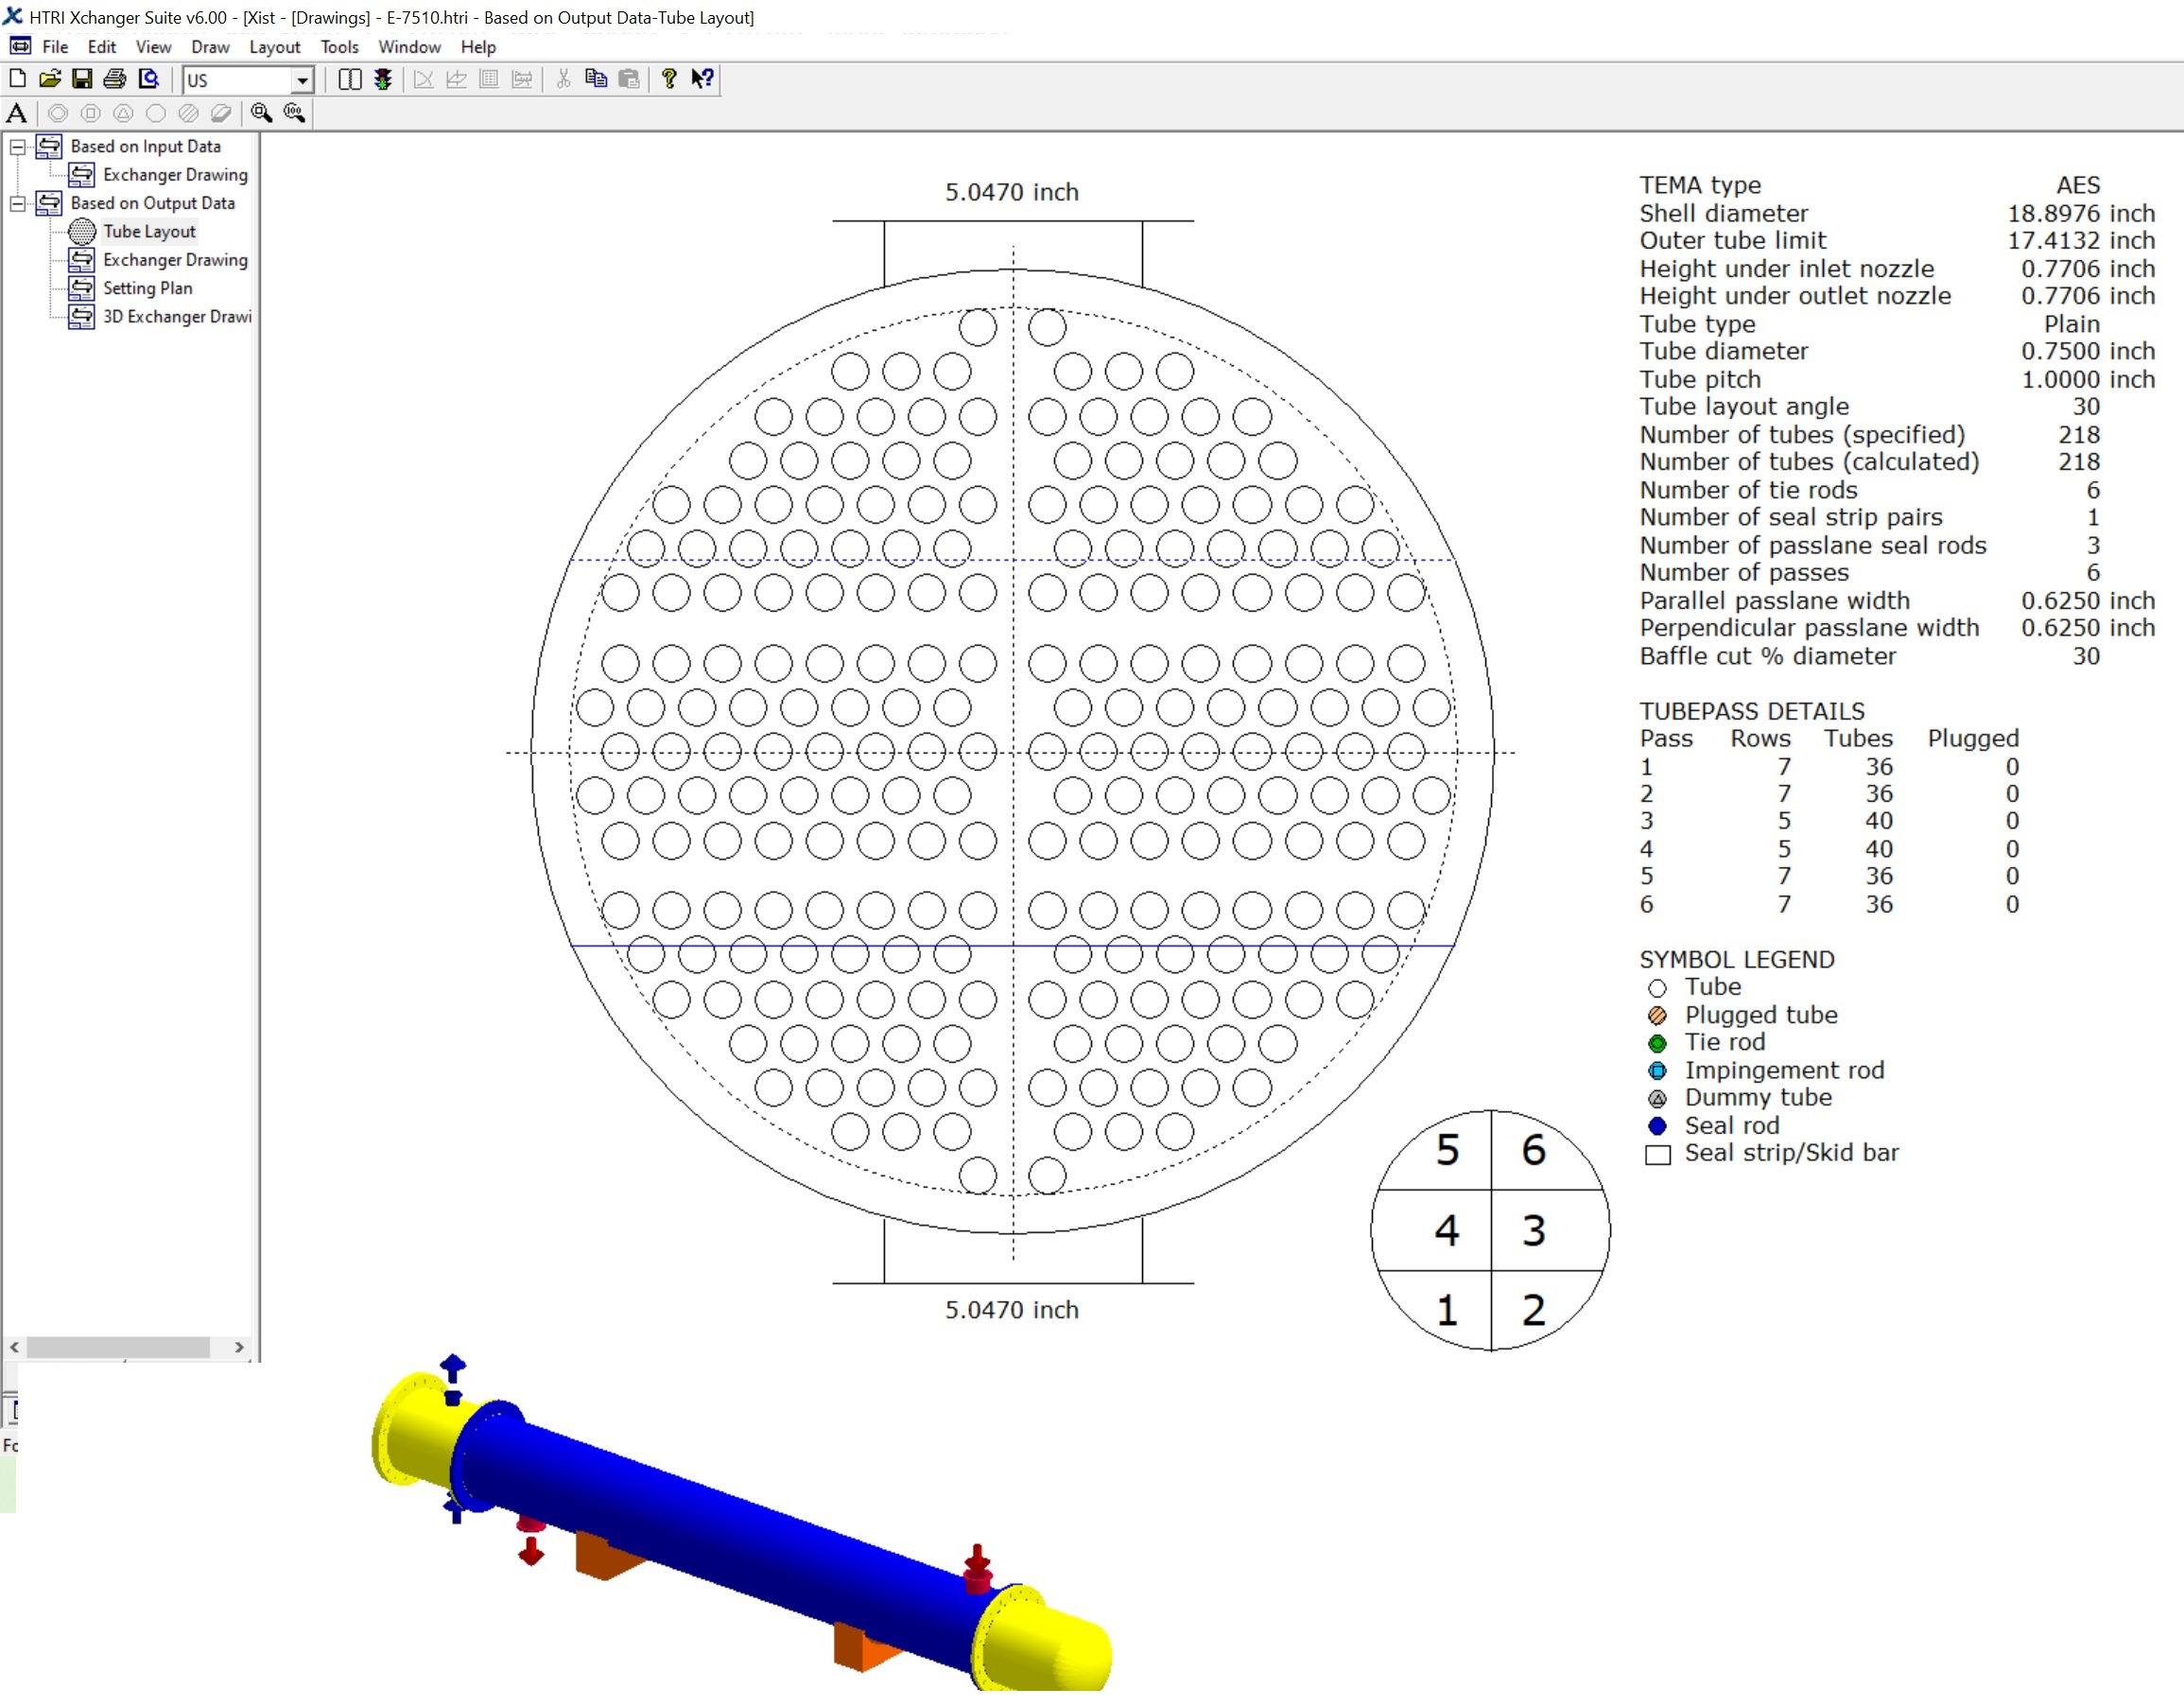Click the New file icon
This screenshot has width=2184, height=1706.
coord(17,79)
